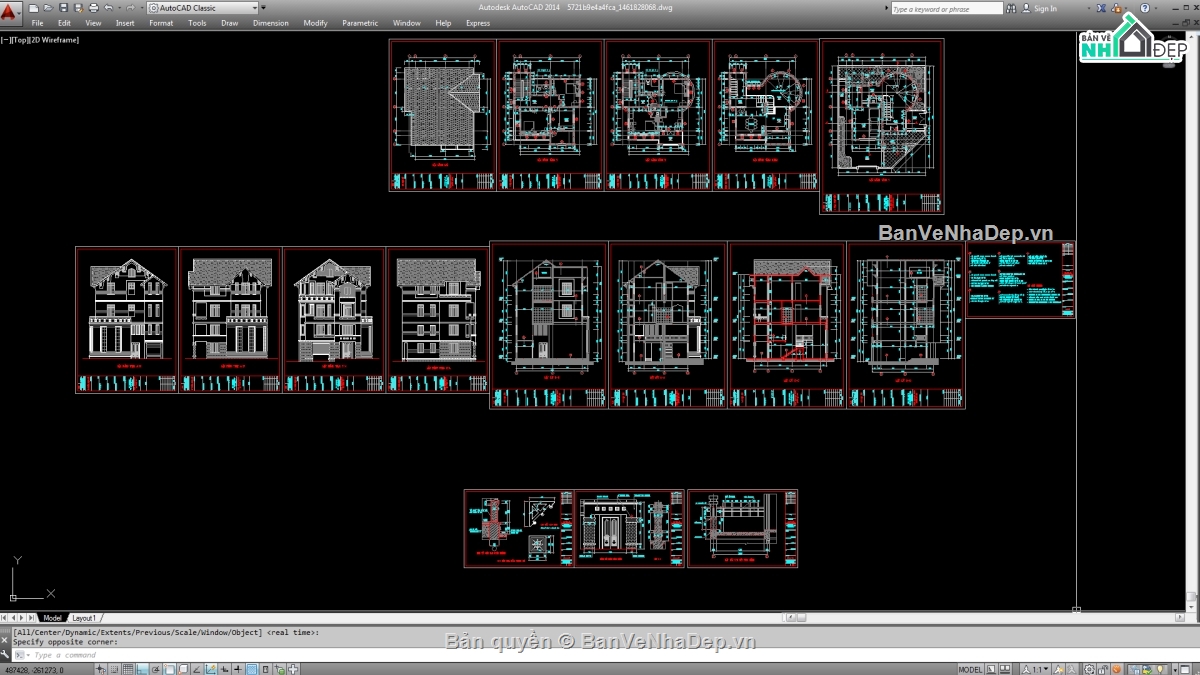Select the New document icon

[x=33, y=7]
